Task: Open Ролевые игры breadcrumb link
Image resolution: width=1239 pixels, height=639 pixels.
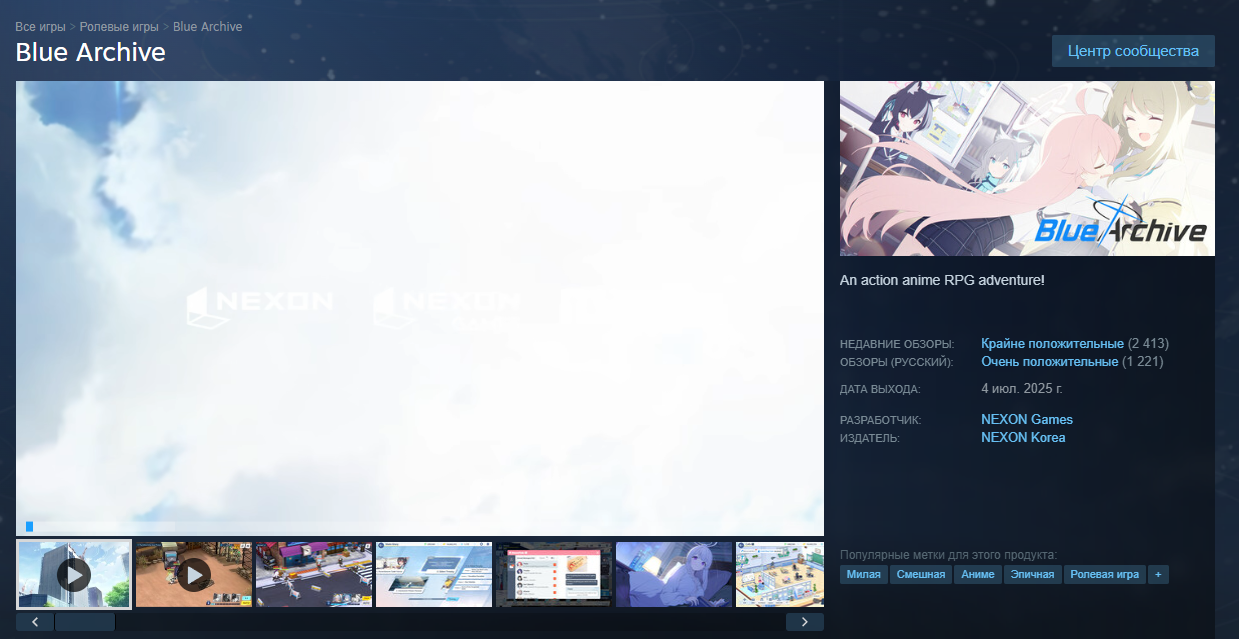Action: click(119, 26)
